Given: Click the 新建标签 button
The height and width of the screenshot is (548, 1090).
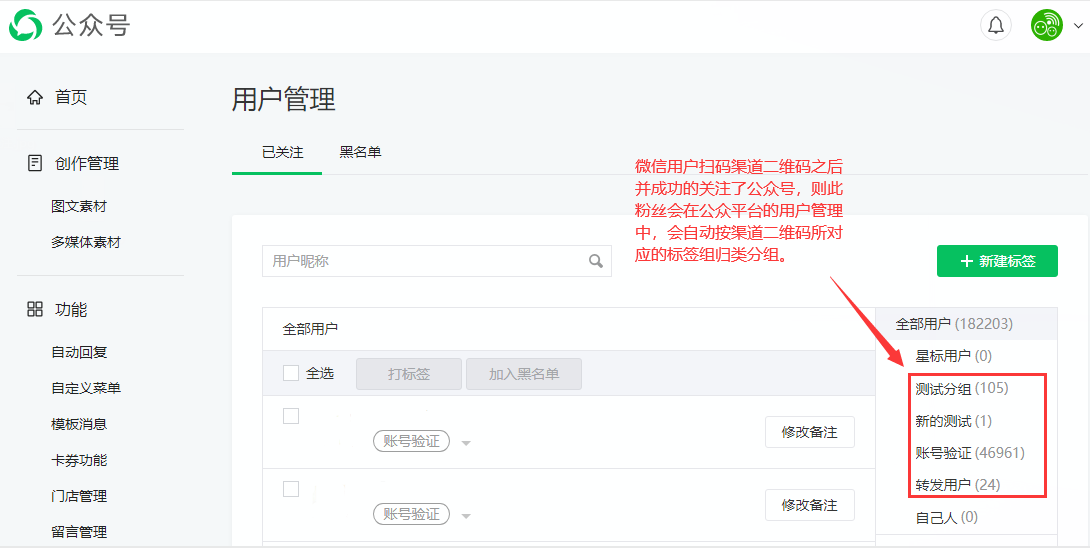Looking at the screenshot, I should [x=997, y=261].
